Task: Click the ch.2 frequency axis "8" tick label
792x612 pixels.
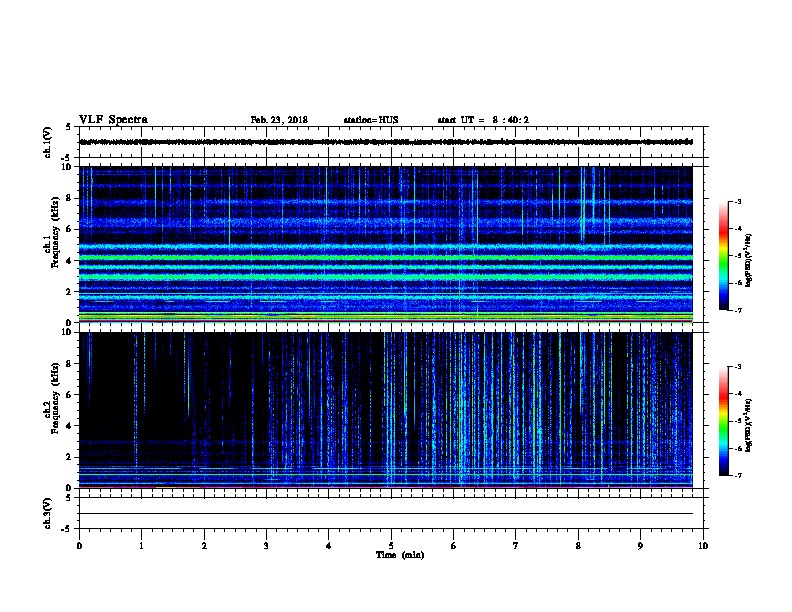Action: 69,364
